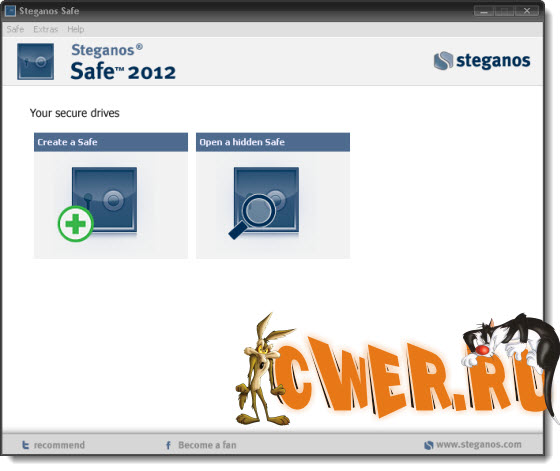The width and height of the screenshot is (560, 471).
Task: Click the Facebook icon in footer
Action: point(168,445)
